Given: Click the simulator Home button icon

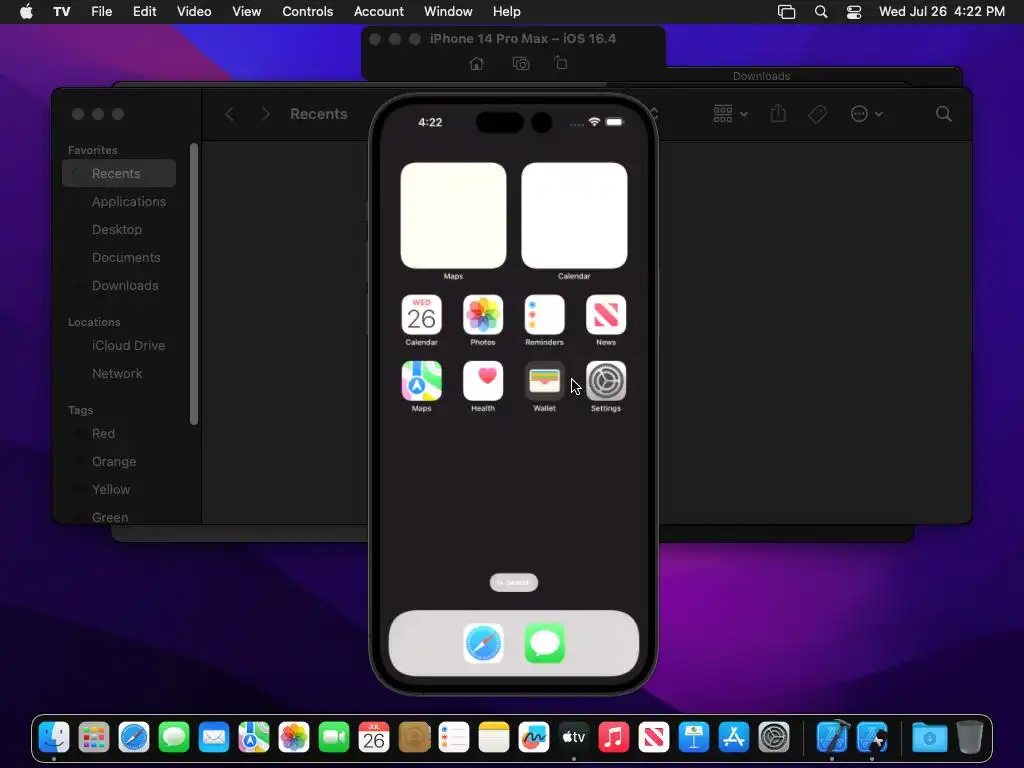Looking at the screenshot, I should click(477, 63).
